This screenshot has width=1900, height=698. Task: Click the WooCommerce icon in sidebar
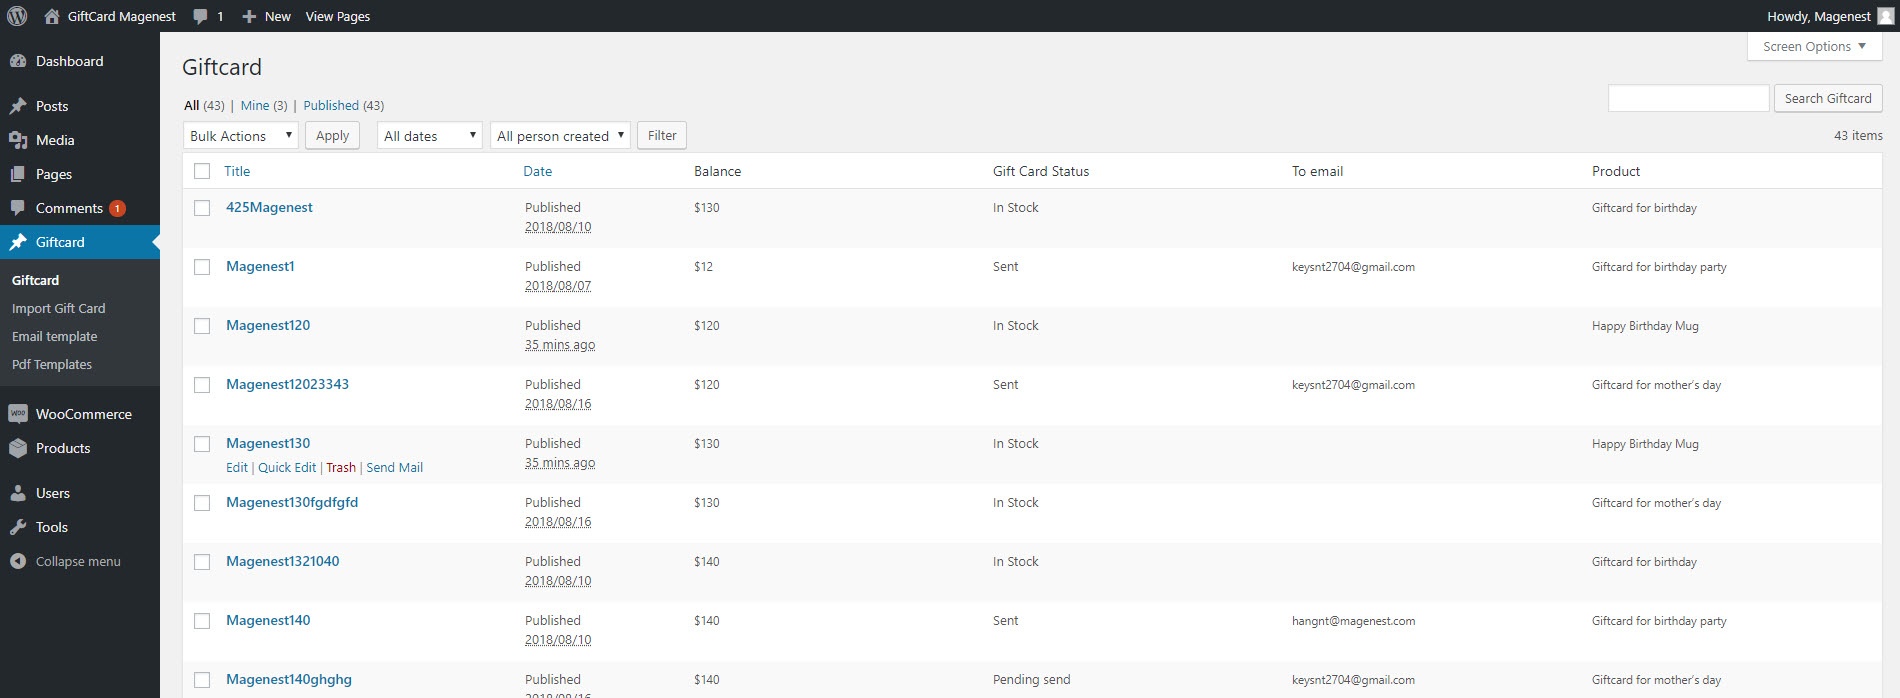(17, 414)
